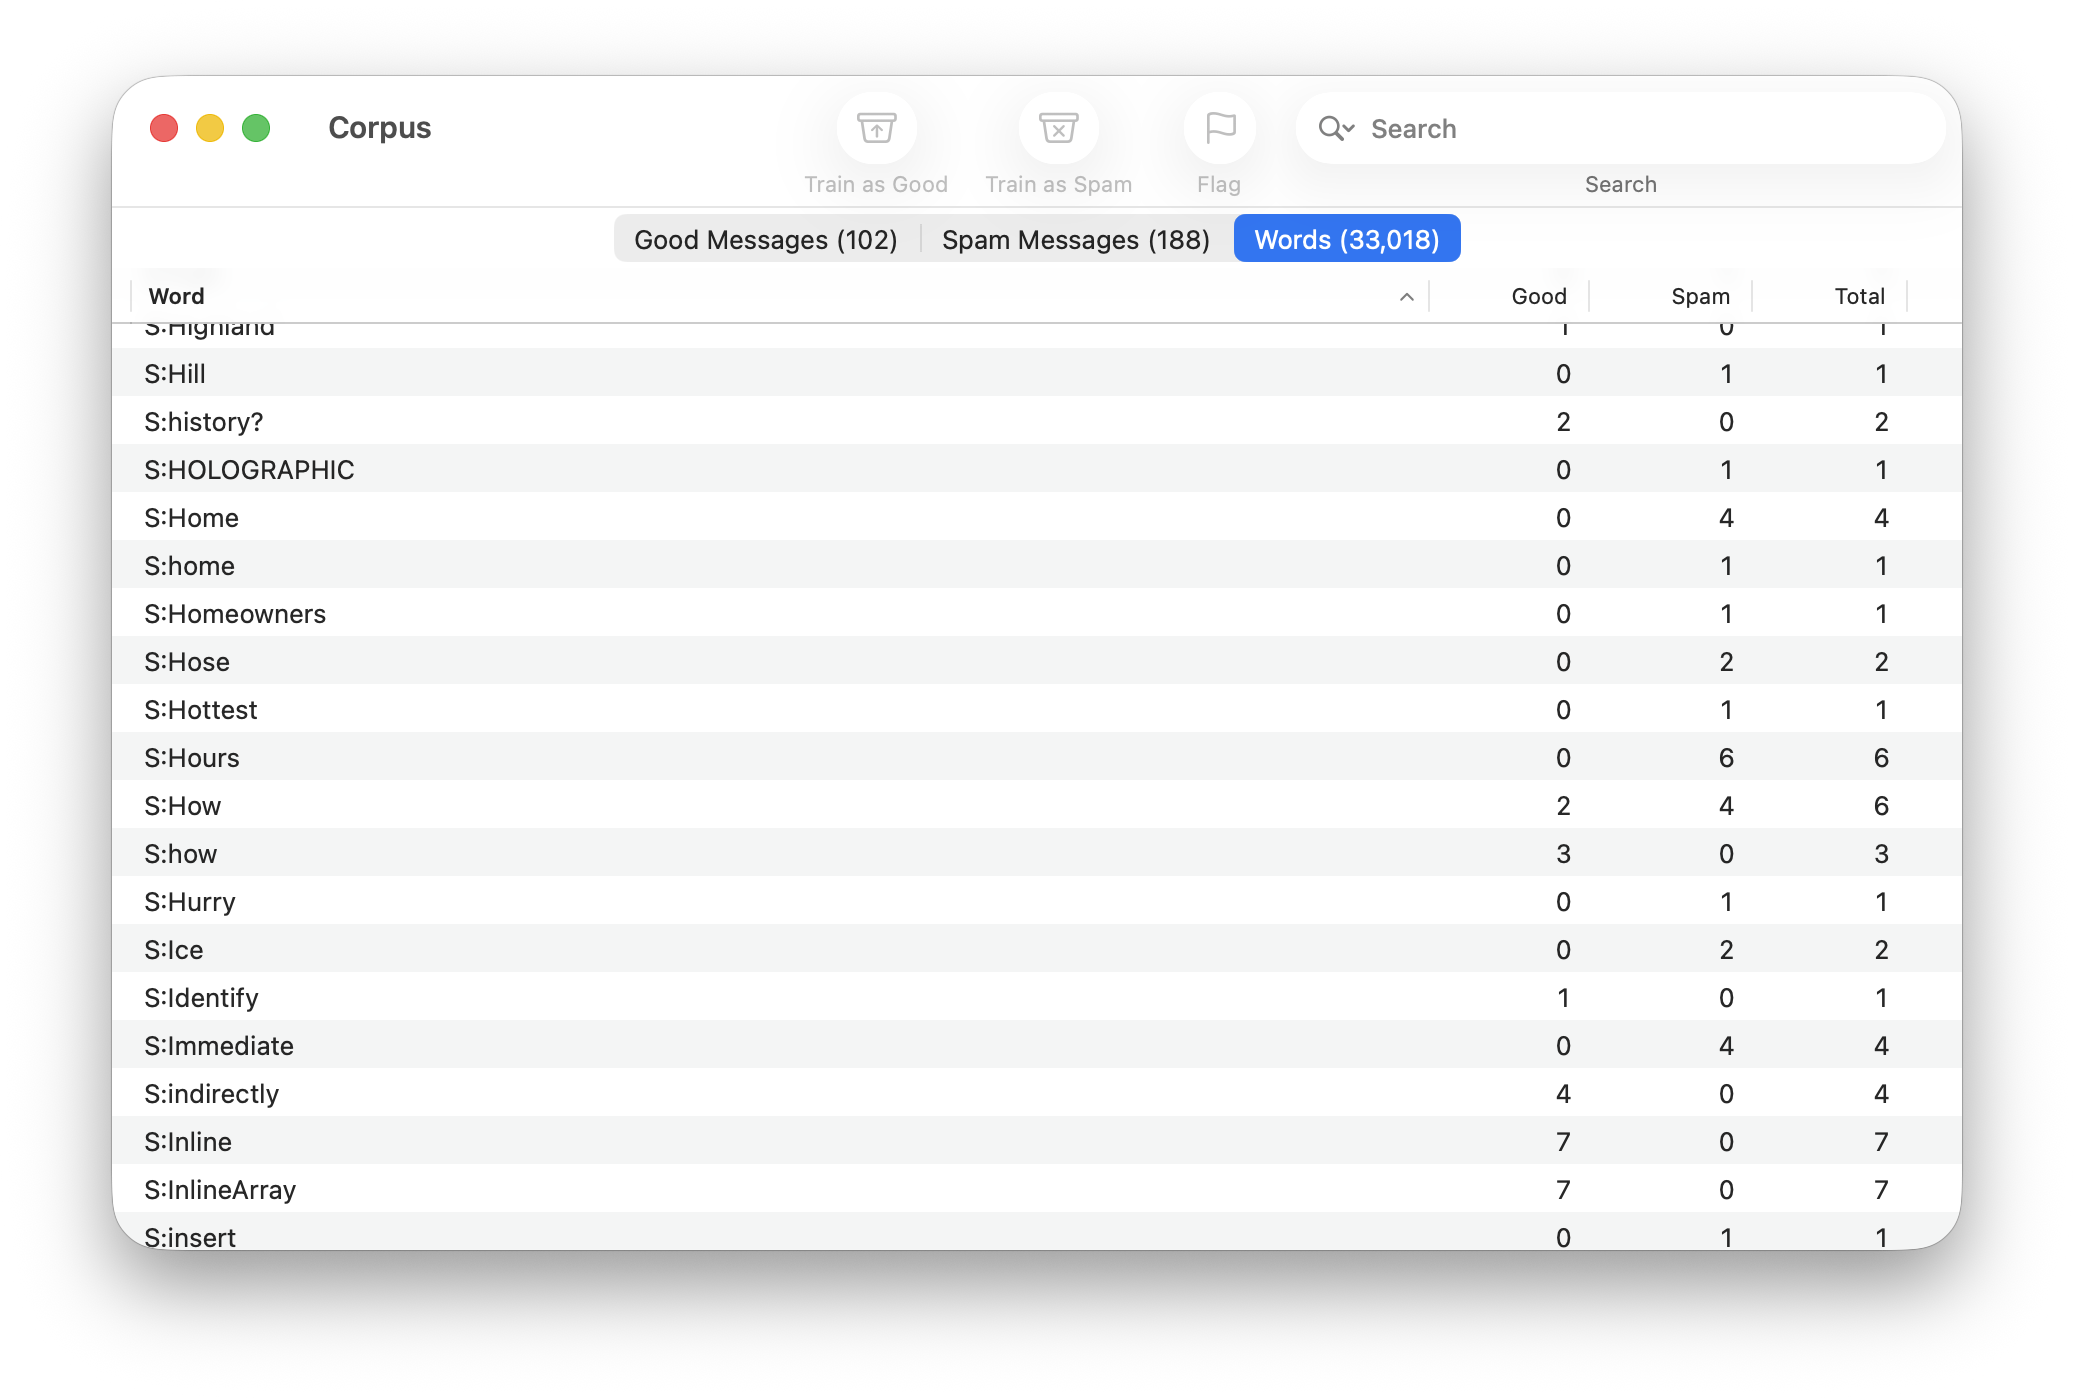Select the S:Homeowners row

tap(235, 614)
